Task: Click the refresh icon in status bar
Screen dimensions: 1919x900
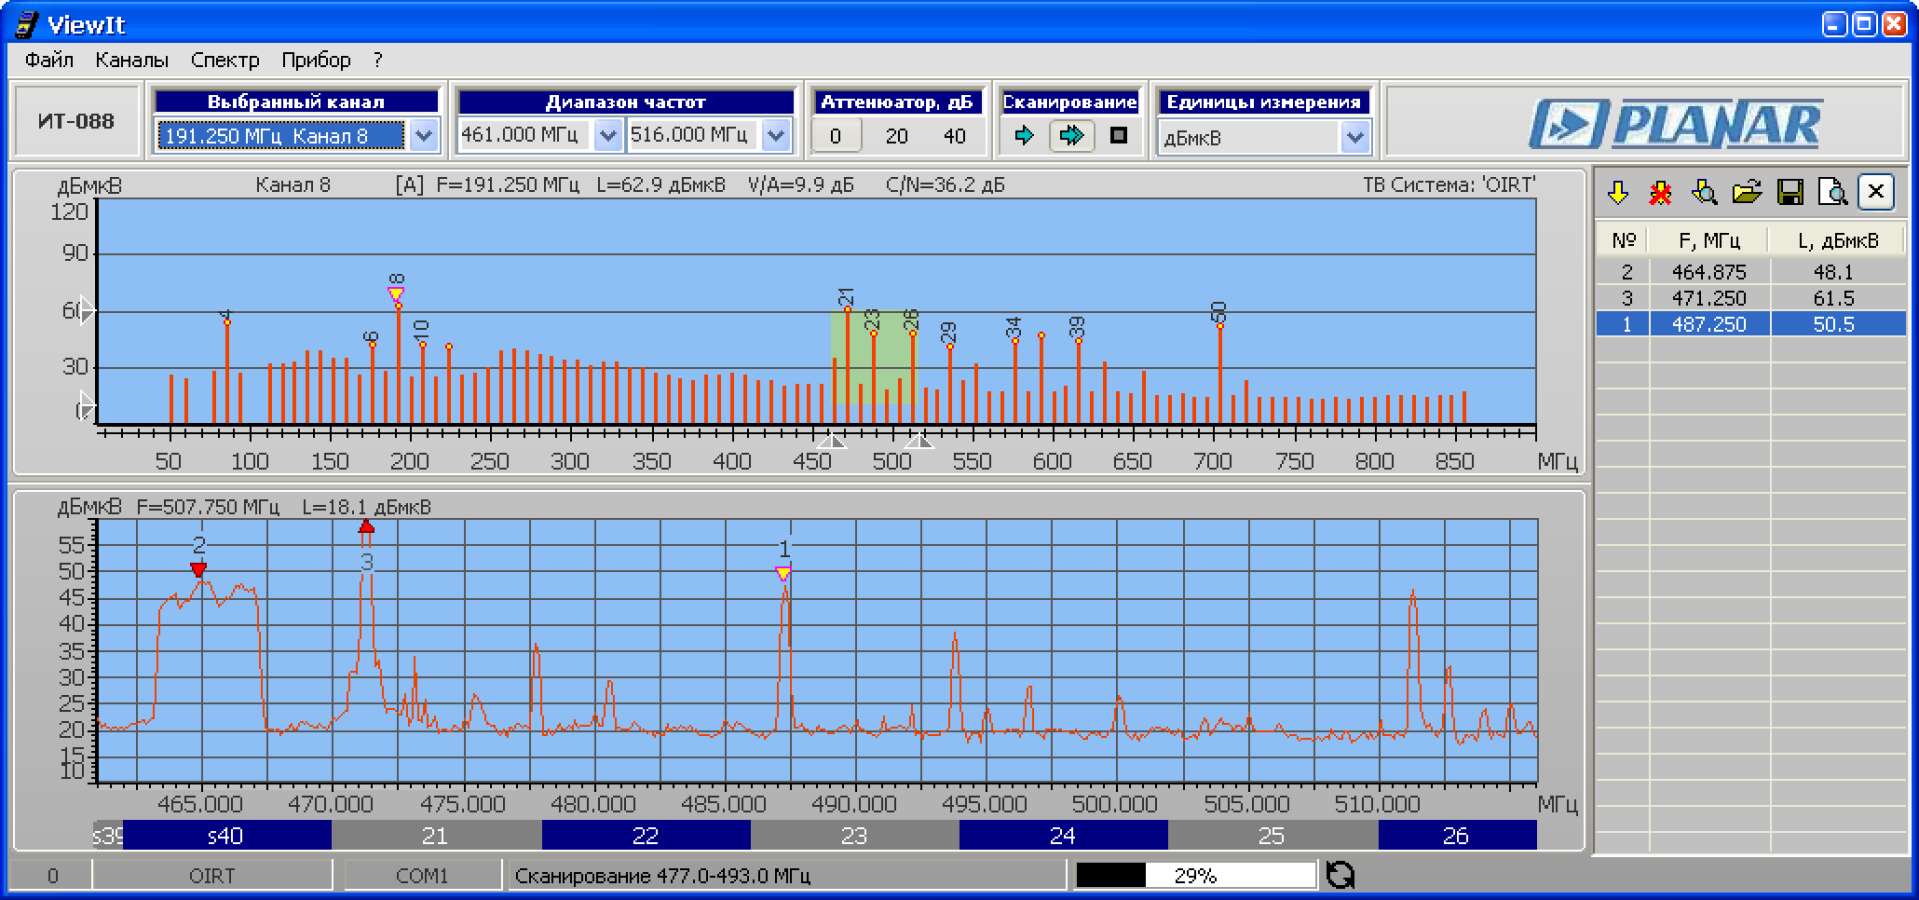Action: pyautogui.click(x=1340, y=875)
